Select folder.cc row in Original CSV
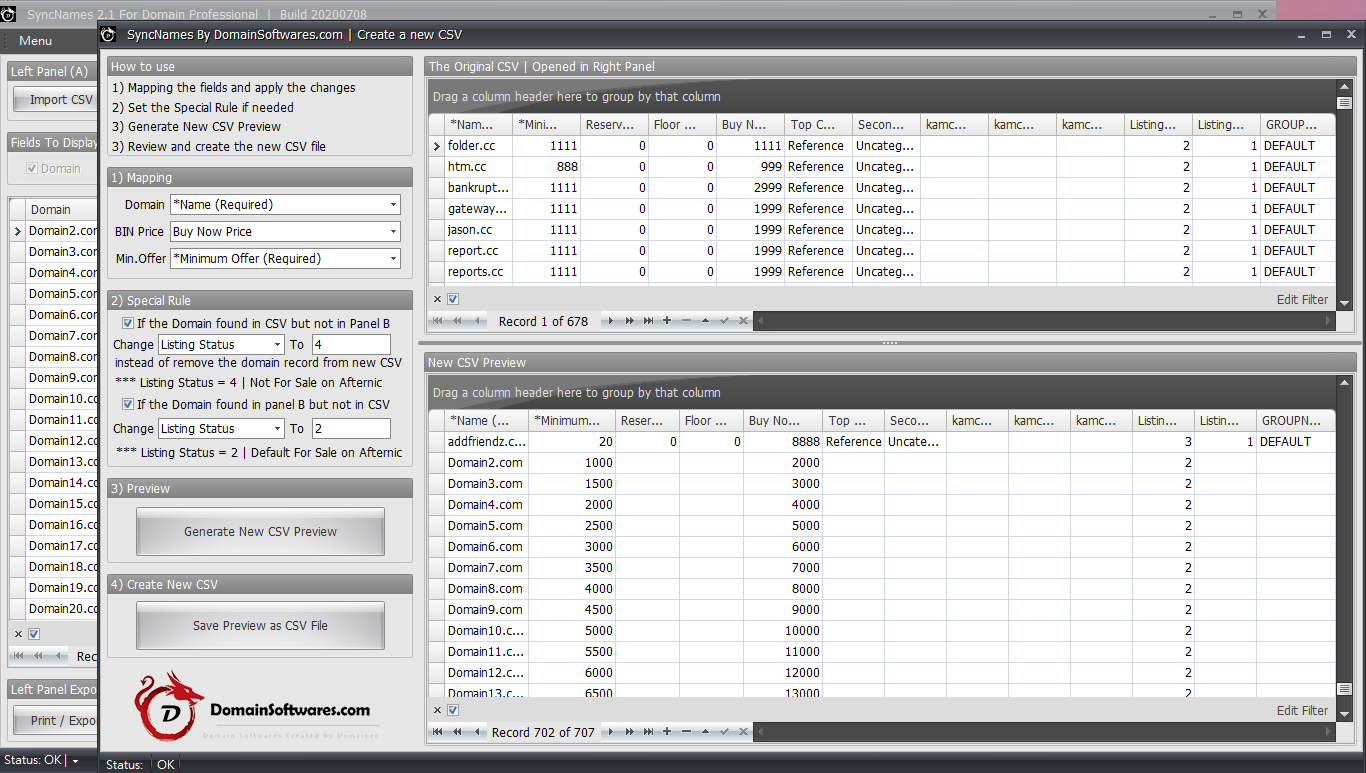The height and width of the screenshot is (773, 1366). [x=882, y=146]
